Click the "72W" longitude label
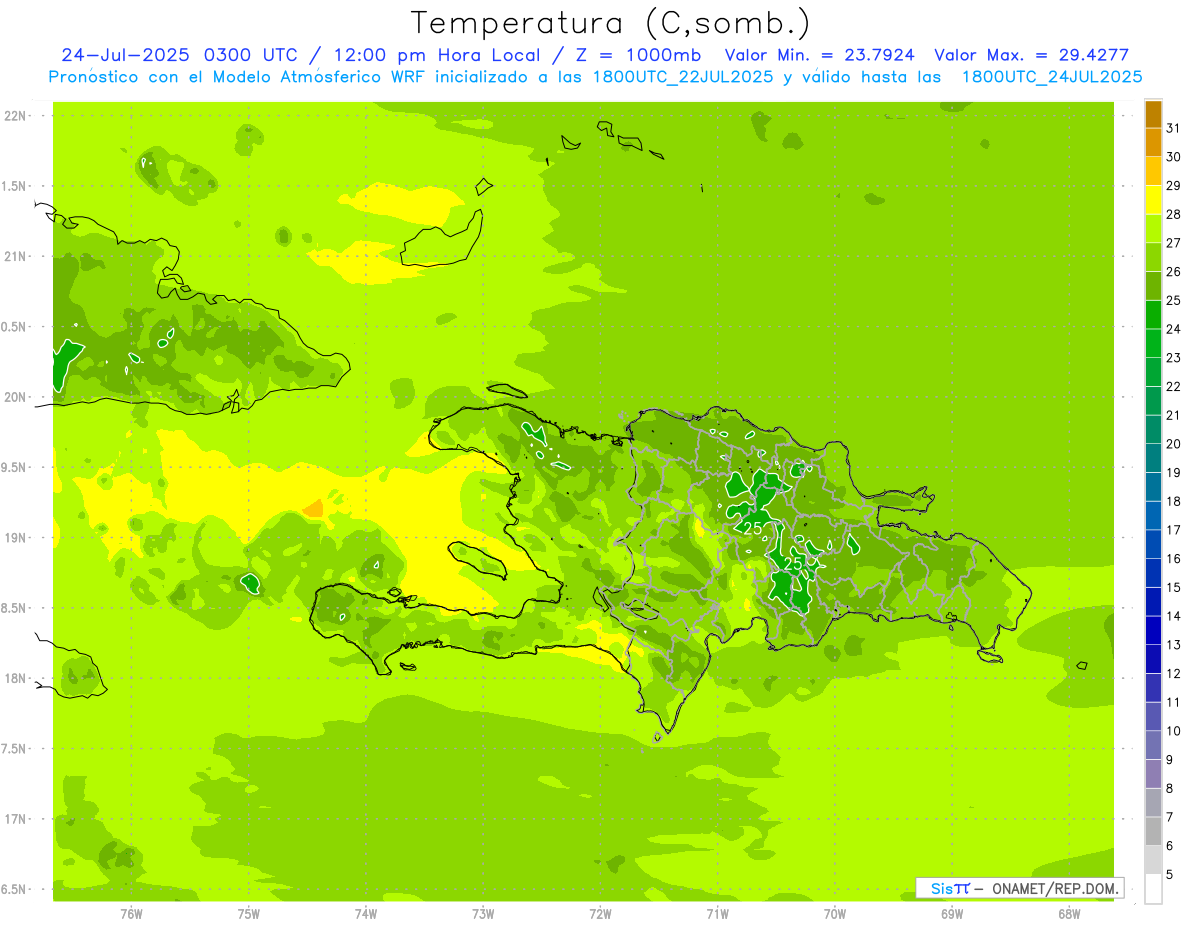This screenshot has height=927, width=1200. (600, 914)
